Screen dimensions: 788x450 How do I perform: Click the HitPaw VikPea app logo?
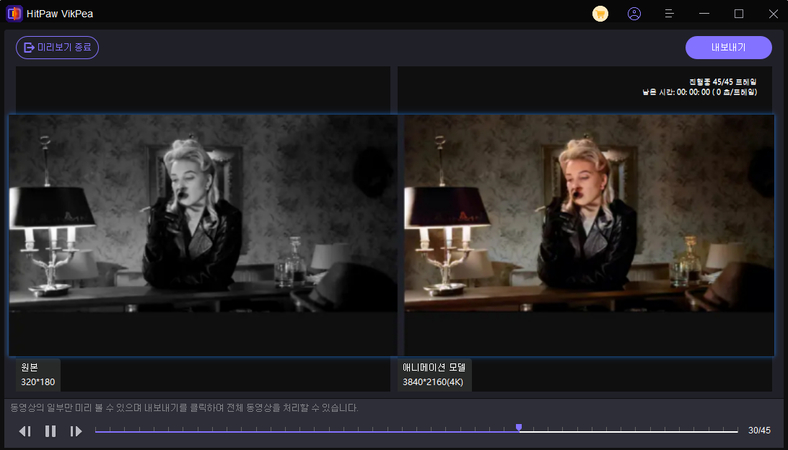pos(14,14)
